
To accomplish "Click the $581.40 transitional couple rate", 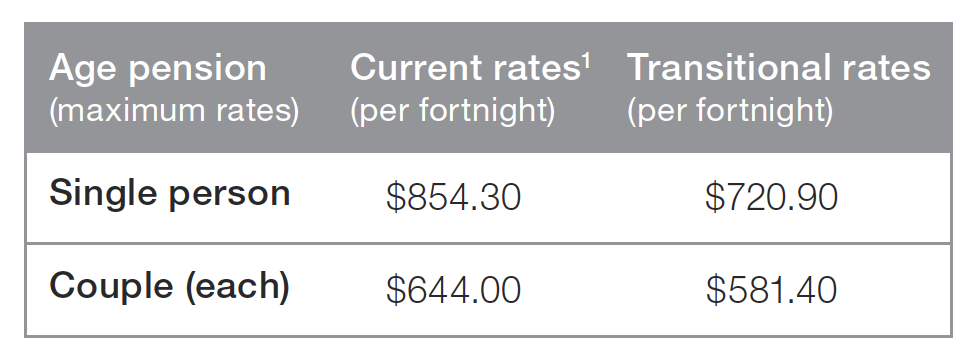I will (x=771, y=290).
